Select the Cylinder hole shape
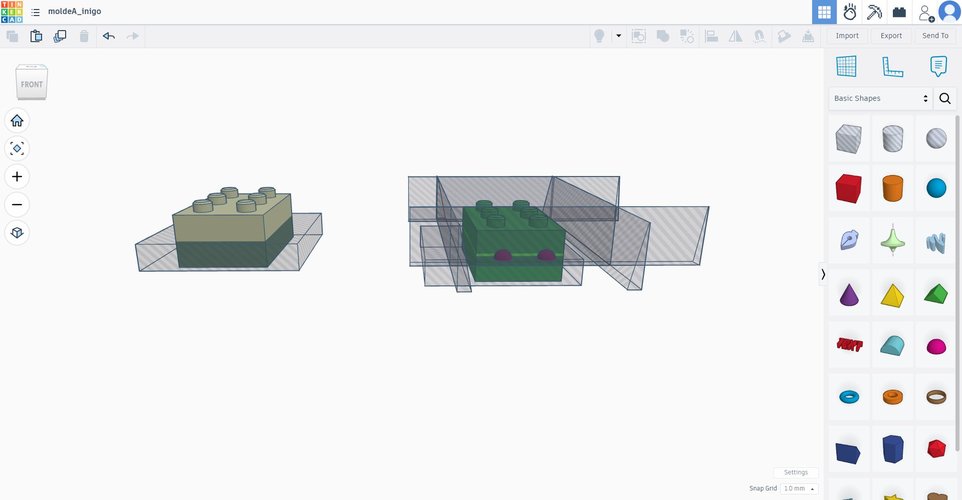 (x=893, y=138)
